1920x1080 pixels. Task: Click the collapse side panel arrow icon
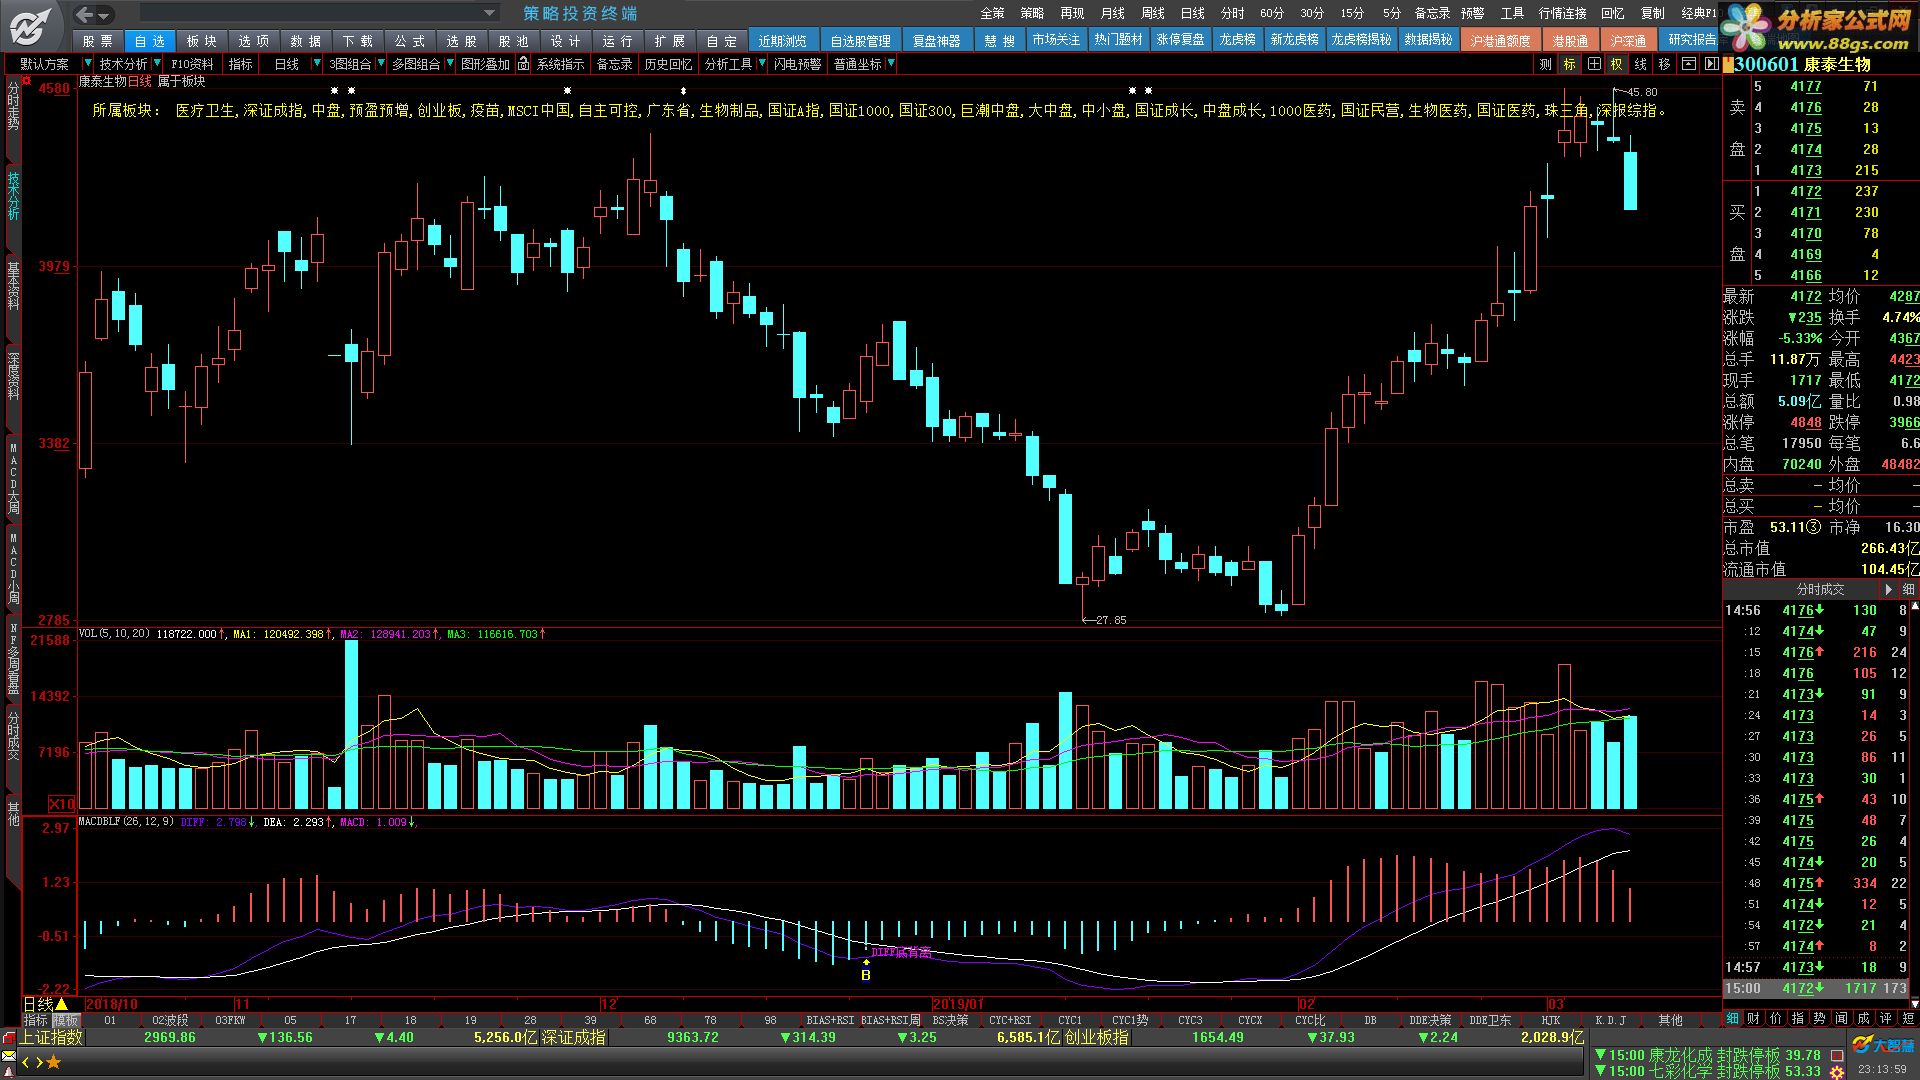(1711, 64)
